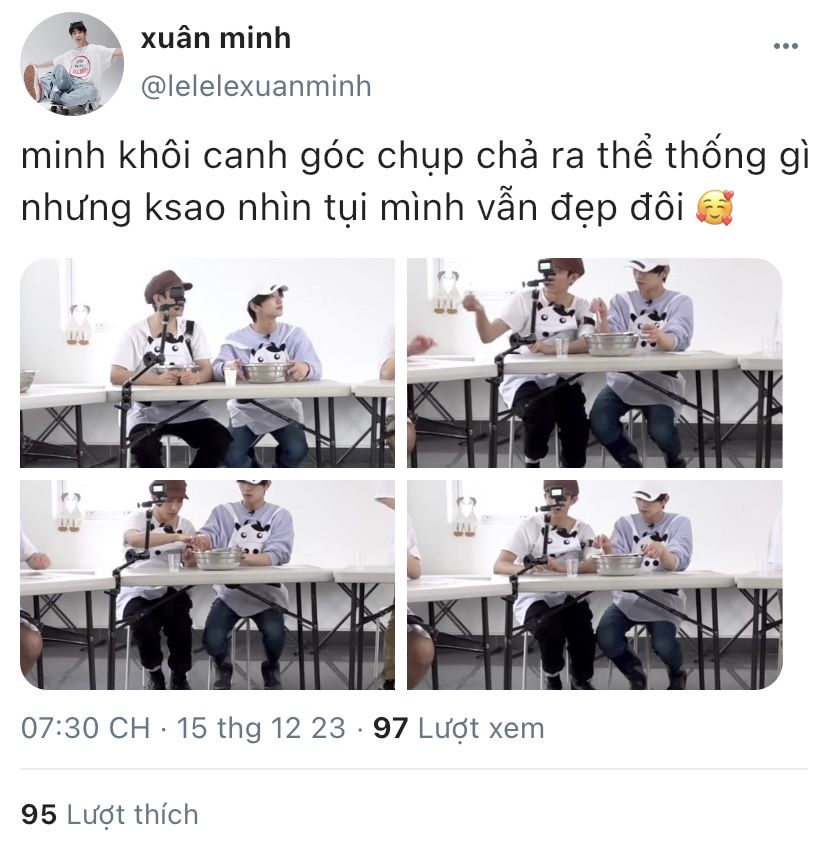The width and height of the screenshot is (828, 852).
Task: Click the 15 thg 12 23 date
Action: (261, 728)
